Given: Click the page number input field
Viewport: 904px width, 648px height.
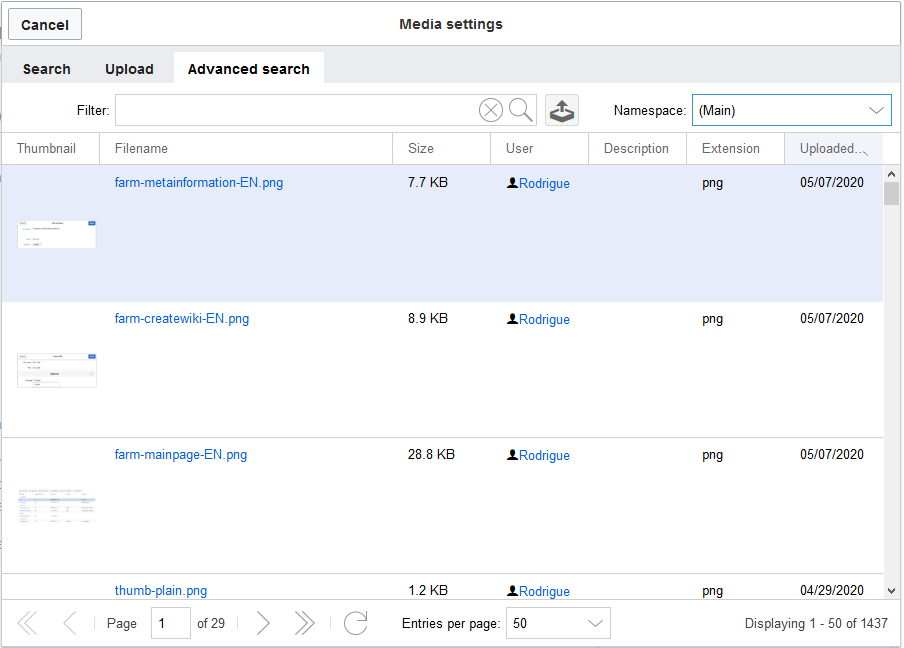Looking at the screenshot, I should (x=171, y=623).
